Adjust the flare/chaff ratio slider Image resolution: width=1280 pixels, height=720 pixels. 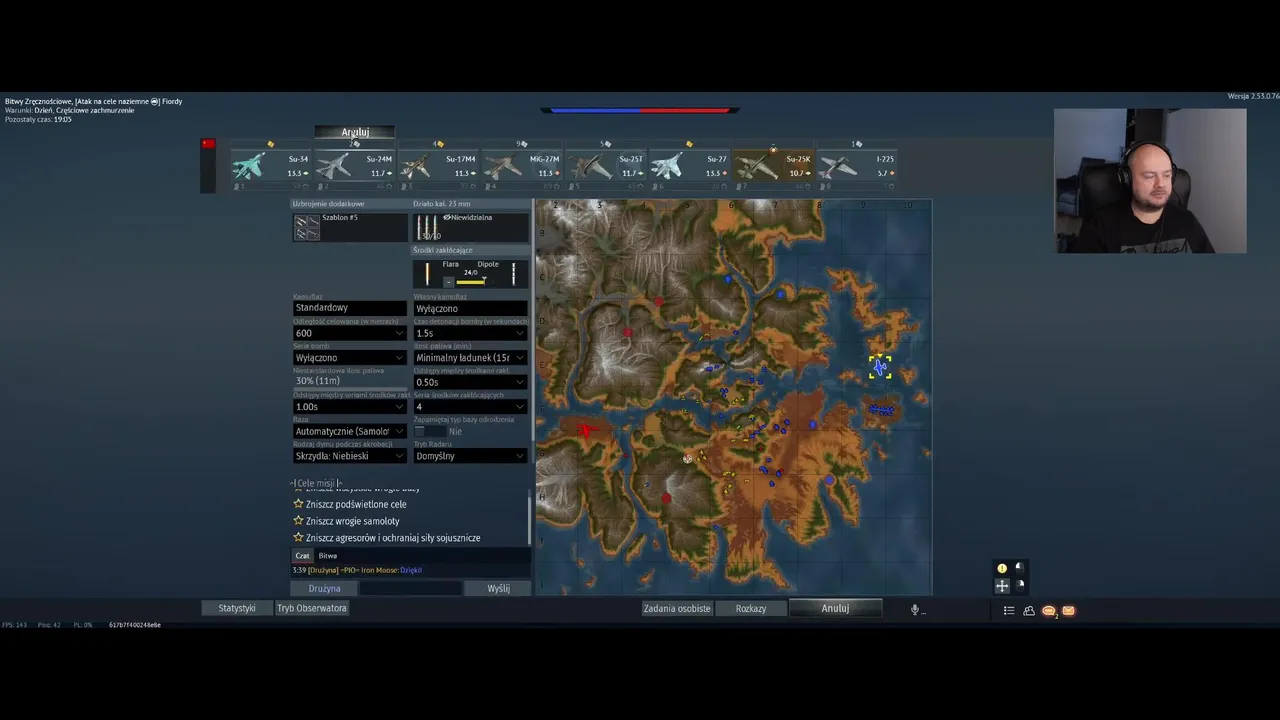point(470,282)
